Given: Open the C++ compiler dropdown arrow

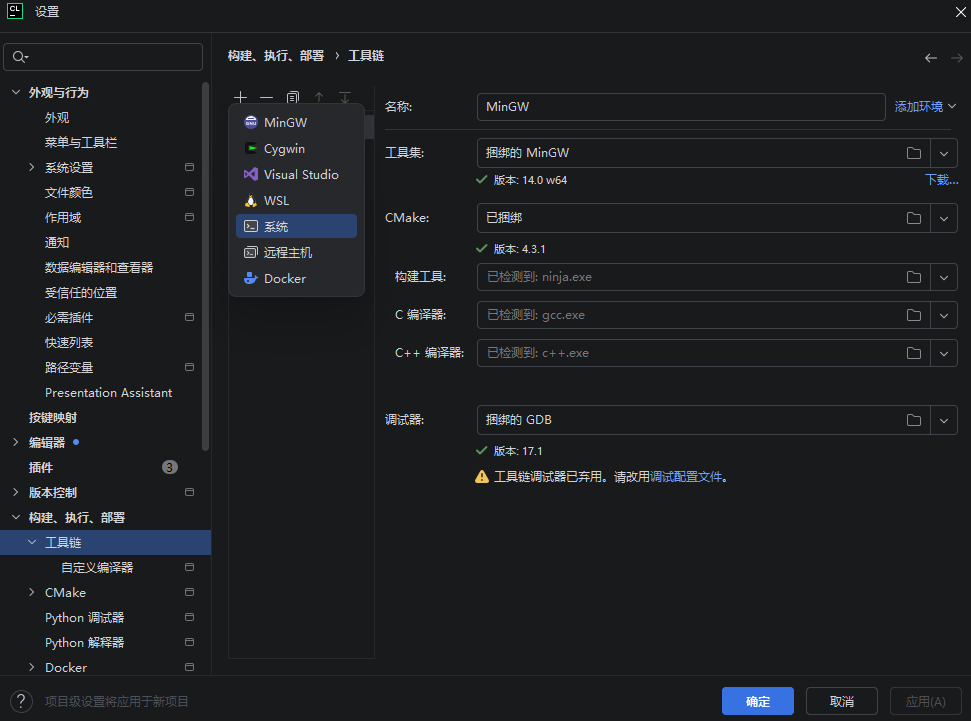Looking at the screenshot, I should point(944,353).
